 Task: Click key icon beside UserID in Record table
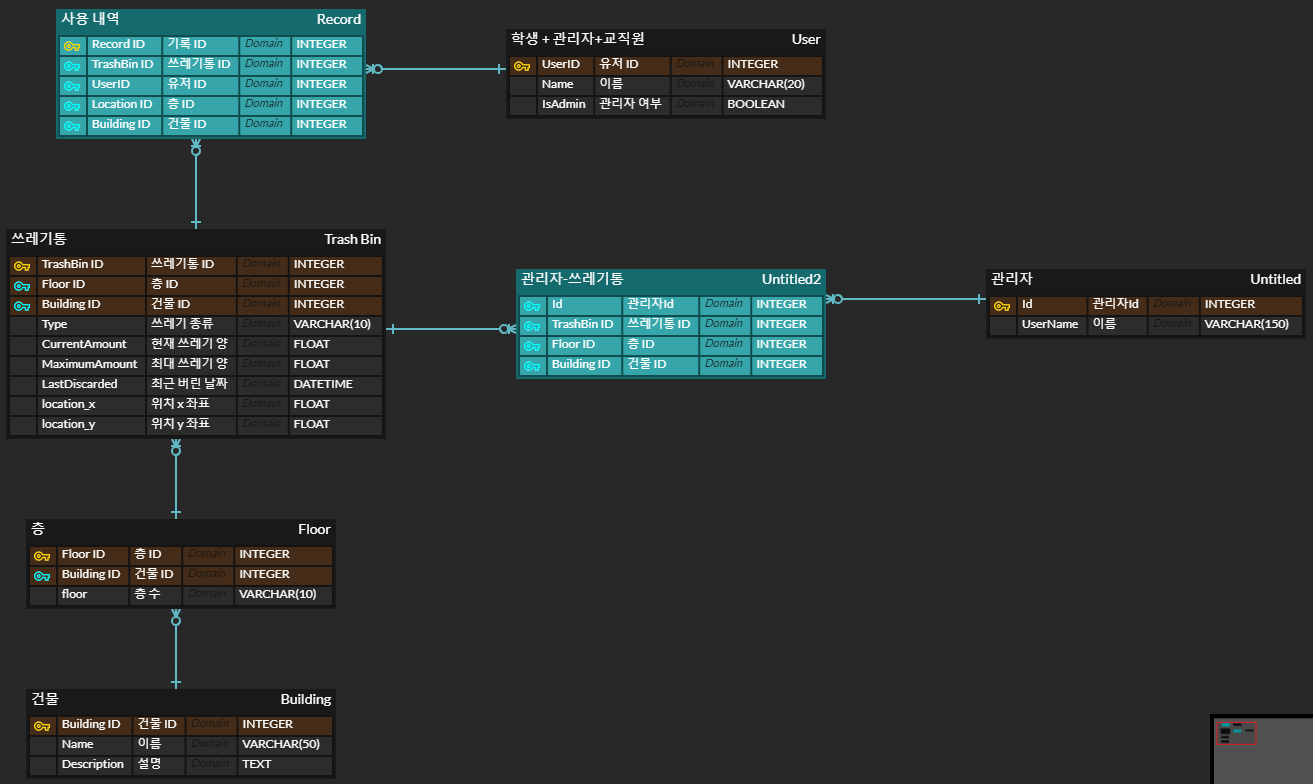point(71,86)
